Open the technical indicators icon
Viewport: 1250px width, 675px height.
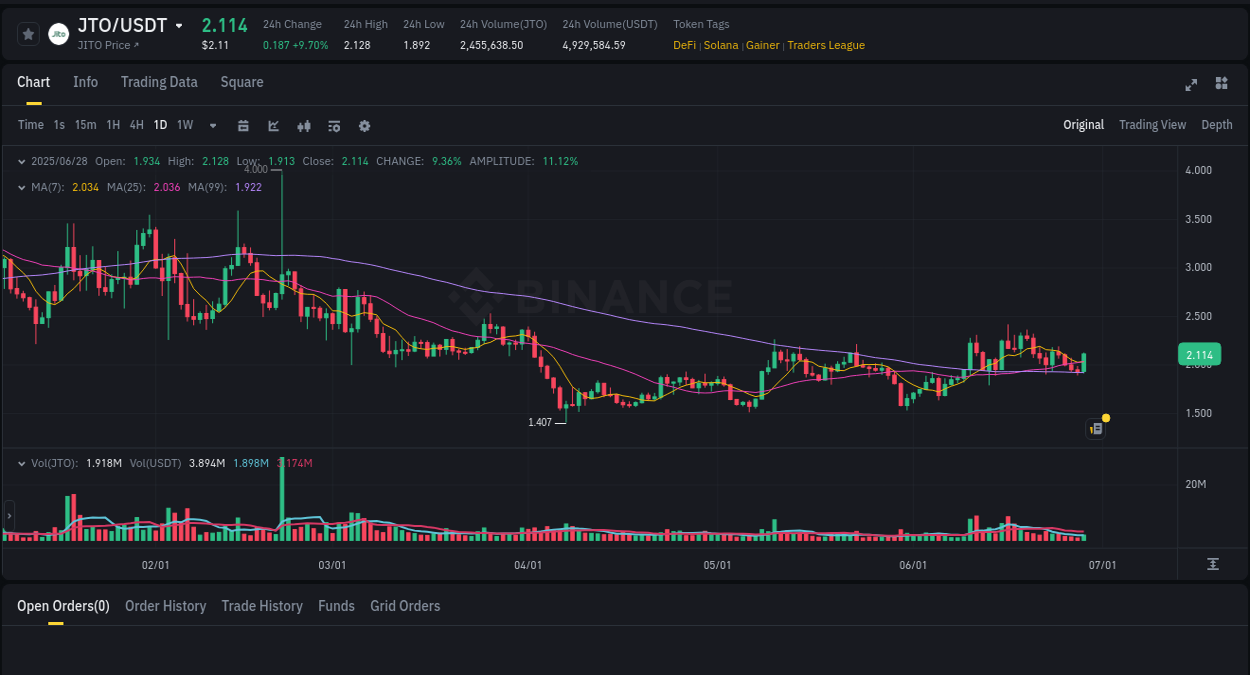pos(303,125)
